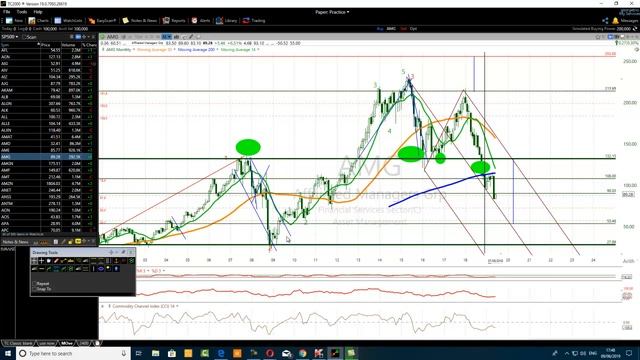Open the chart timeframe dropdown

[x=166, y=37]
